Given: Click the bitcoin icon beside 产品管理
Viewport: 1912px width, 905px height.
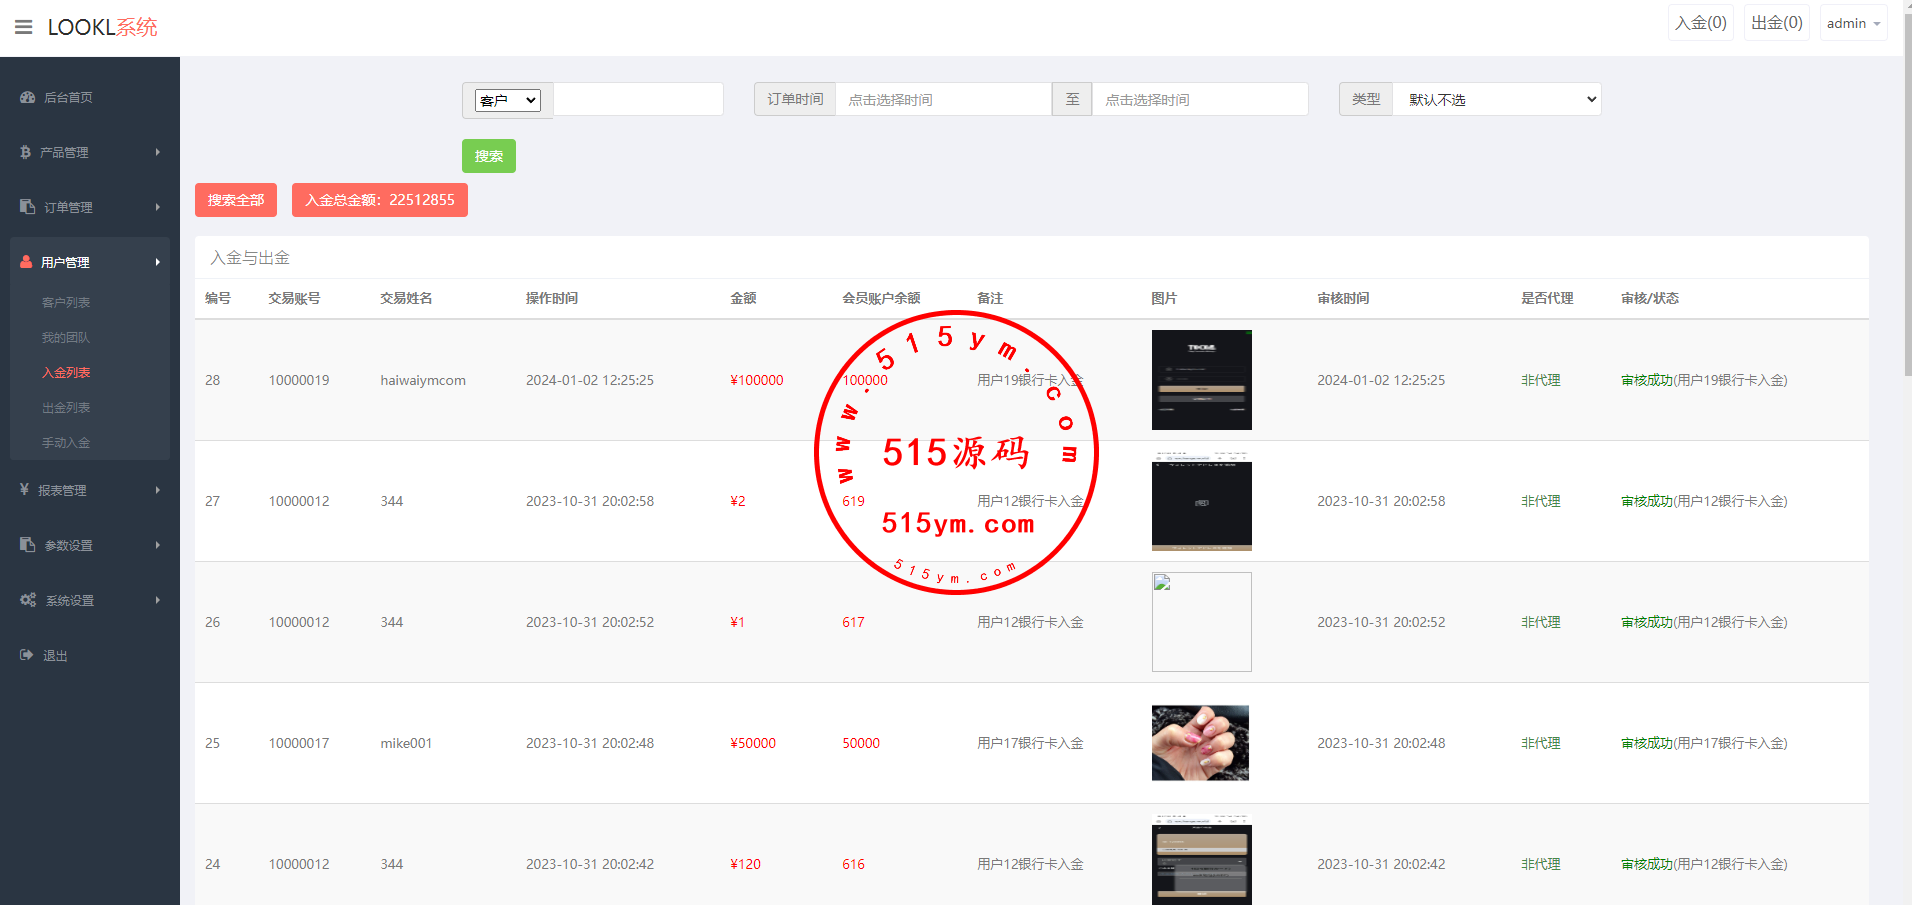Looking at the screenshot, I should tap(25, 152).
